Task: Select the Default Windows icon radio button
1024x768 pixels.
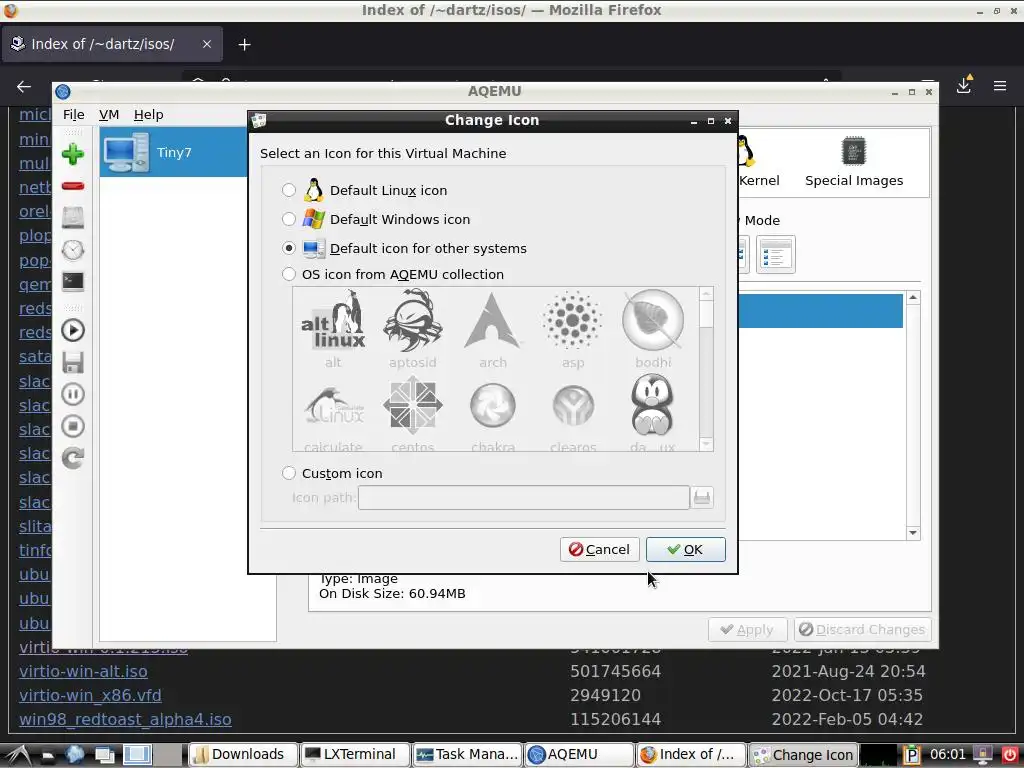Action: [x=289, y=219]
